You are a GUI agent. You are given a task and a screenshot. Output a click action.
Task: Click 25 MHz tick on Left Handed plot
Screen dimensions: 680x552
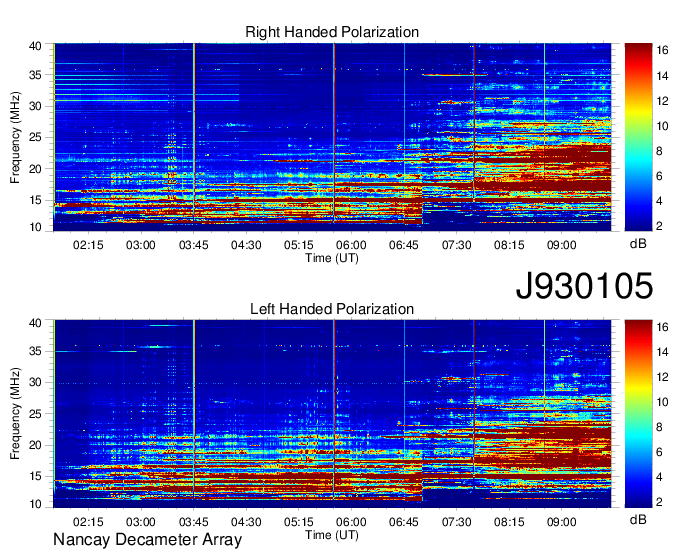tap(35, 414)
